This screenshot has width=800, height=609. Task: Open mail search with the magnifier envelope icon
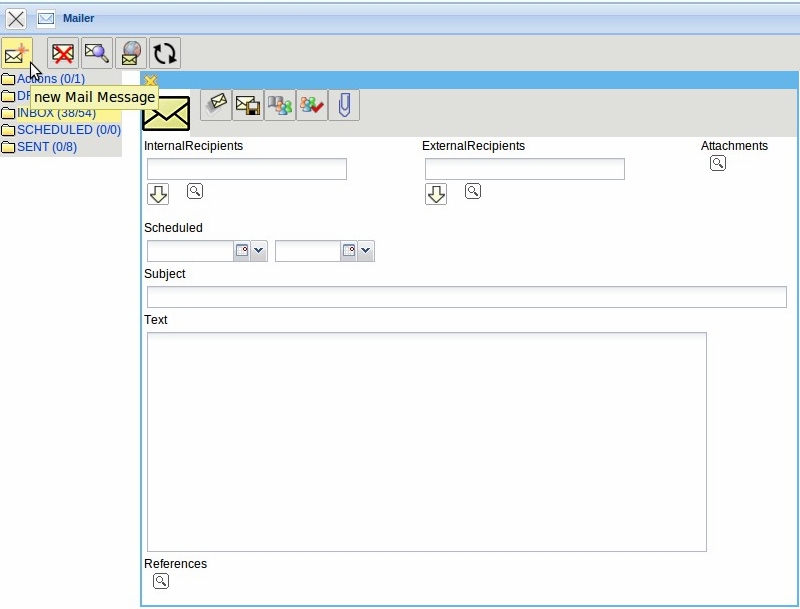97,53
